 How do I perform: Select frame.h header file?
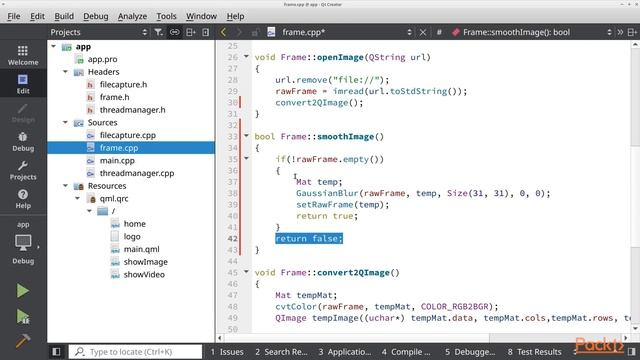click(114, 97)
